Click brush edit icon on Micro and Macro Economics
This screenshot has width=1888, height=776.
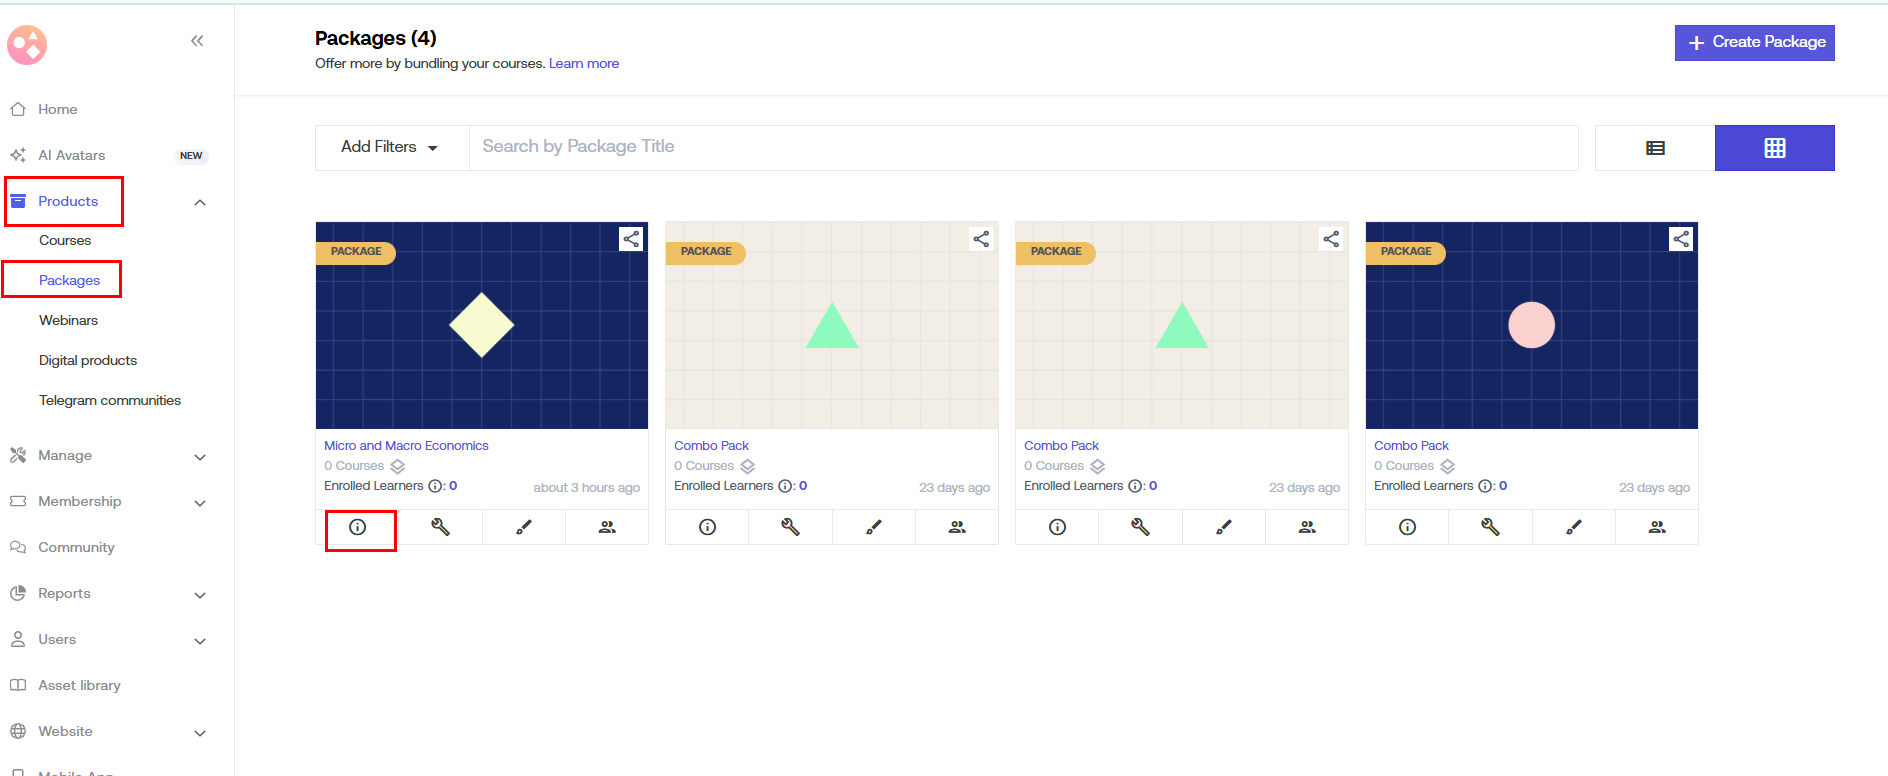[524, 527]
